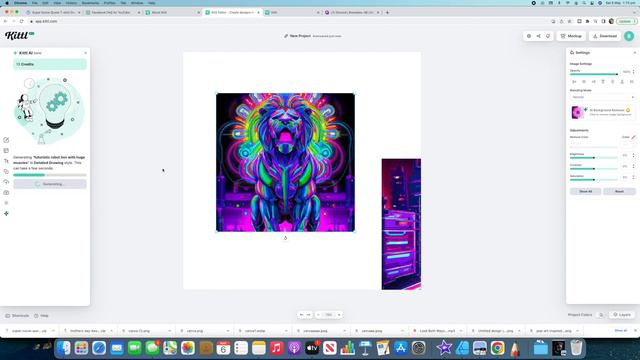The height and width of the screenshot is (360, 640).
Task: Open the settings gear icon in the top toolbar
Action: pyautogui.click(x=529, y=36)
